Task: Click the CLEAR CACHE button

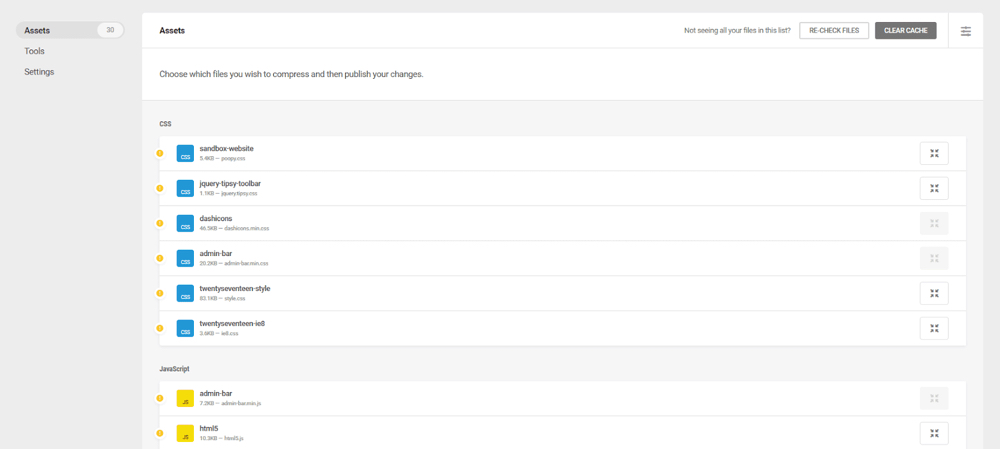Action: point(906,31)
